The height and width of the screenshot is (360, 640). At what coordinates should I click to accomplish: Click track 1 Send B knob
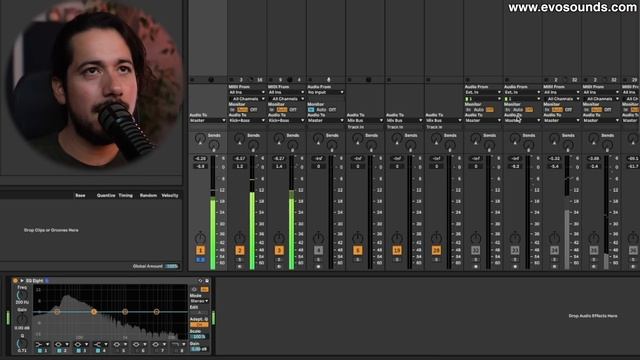214,145
